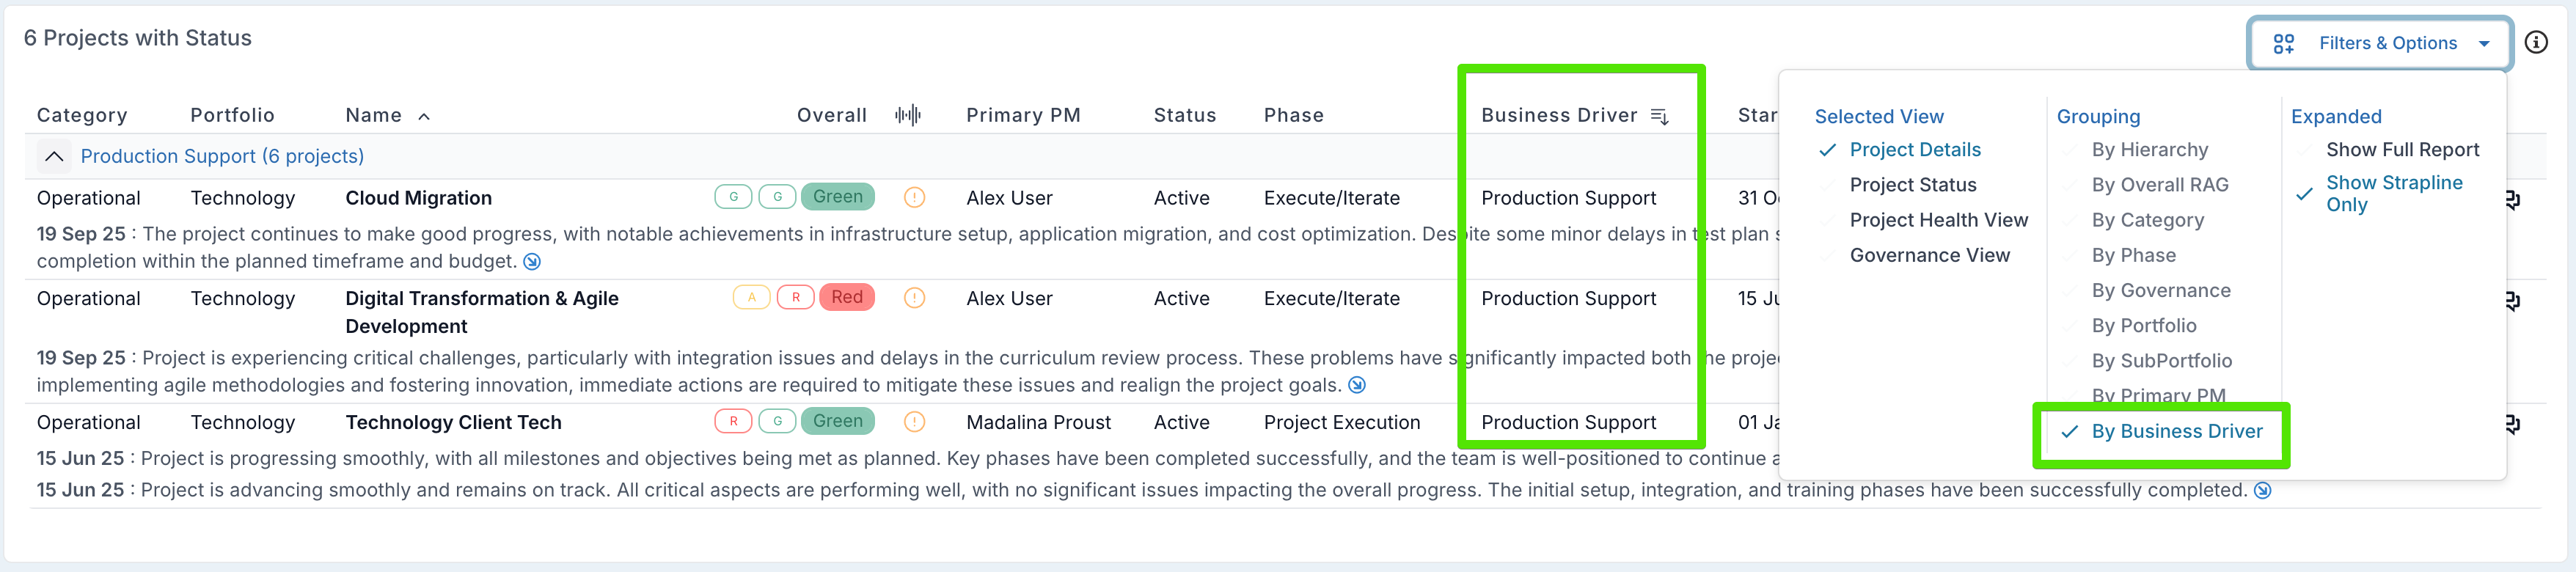Click the Red overall status badge

(x=846, y=297)
